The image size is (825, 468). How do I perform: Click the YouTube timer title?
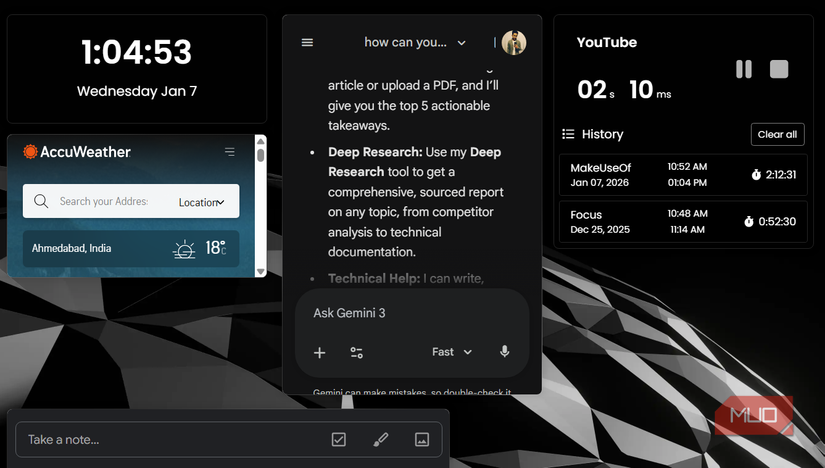point(607,43)
